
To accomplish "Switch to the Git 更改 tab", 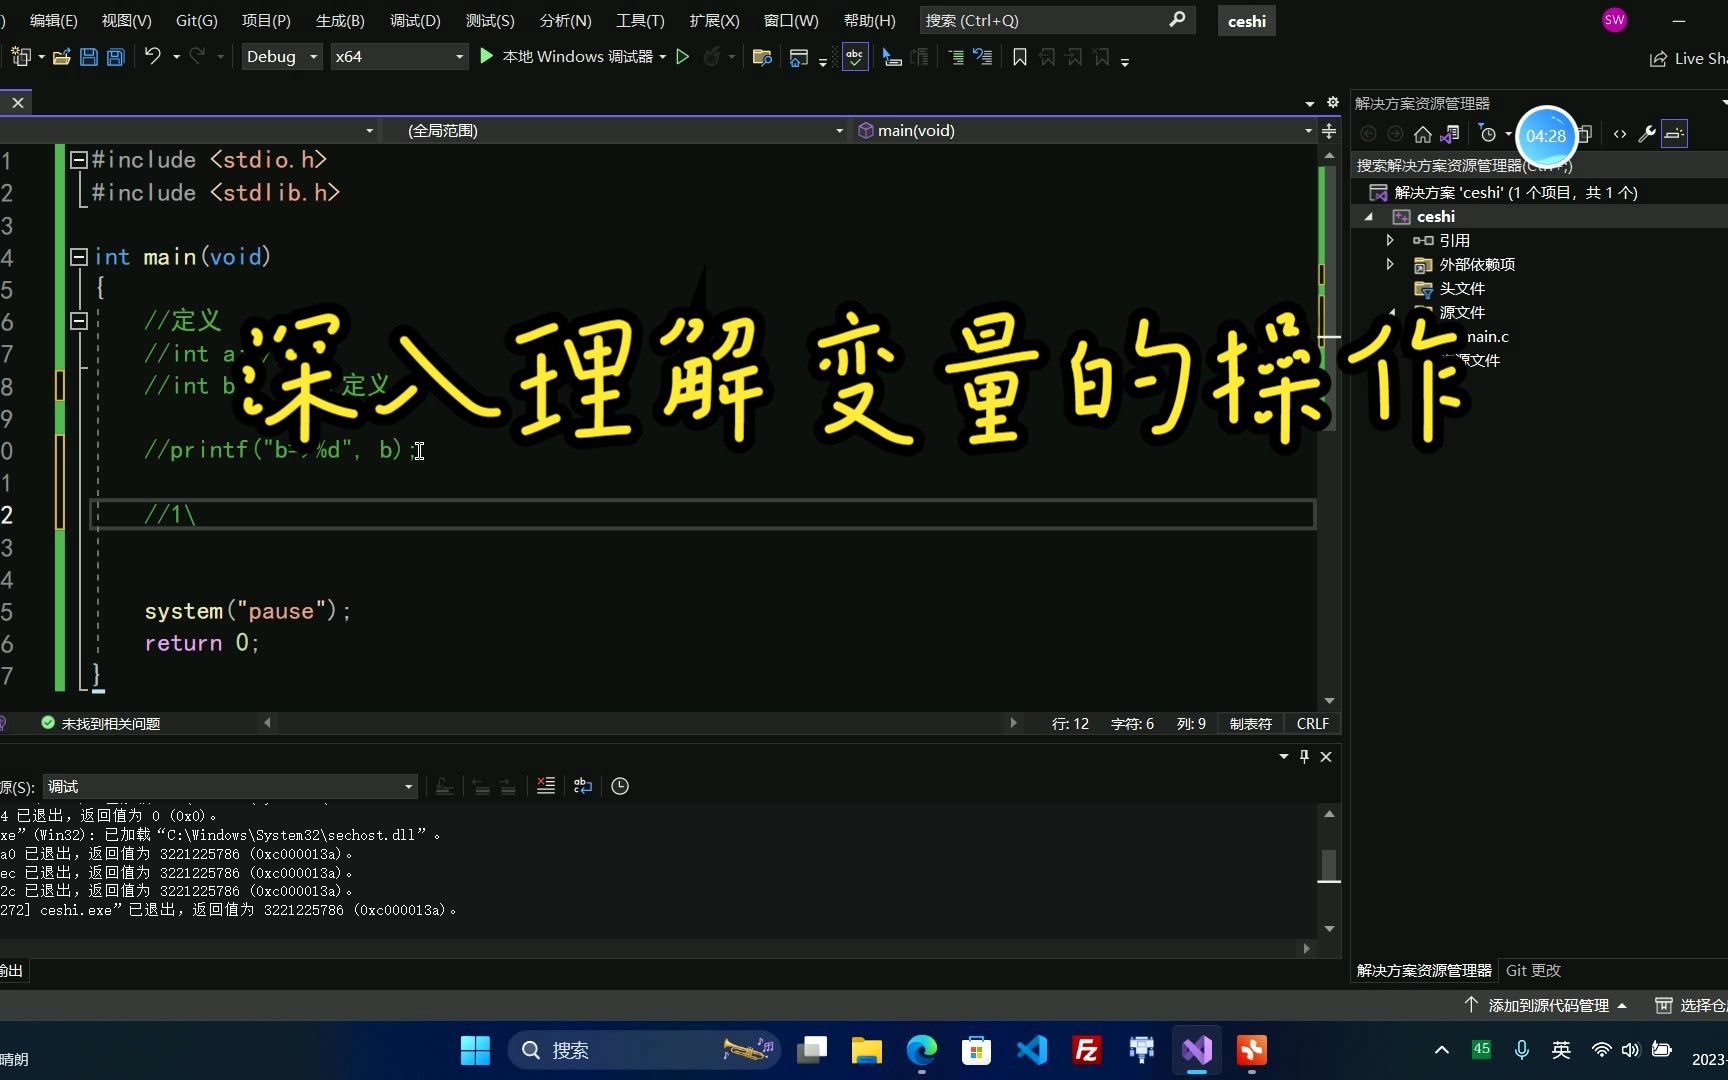I will tap(1533, 970).
